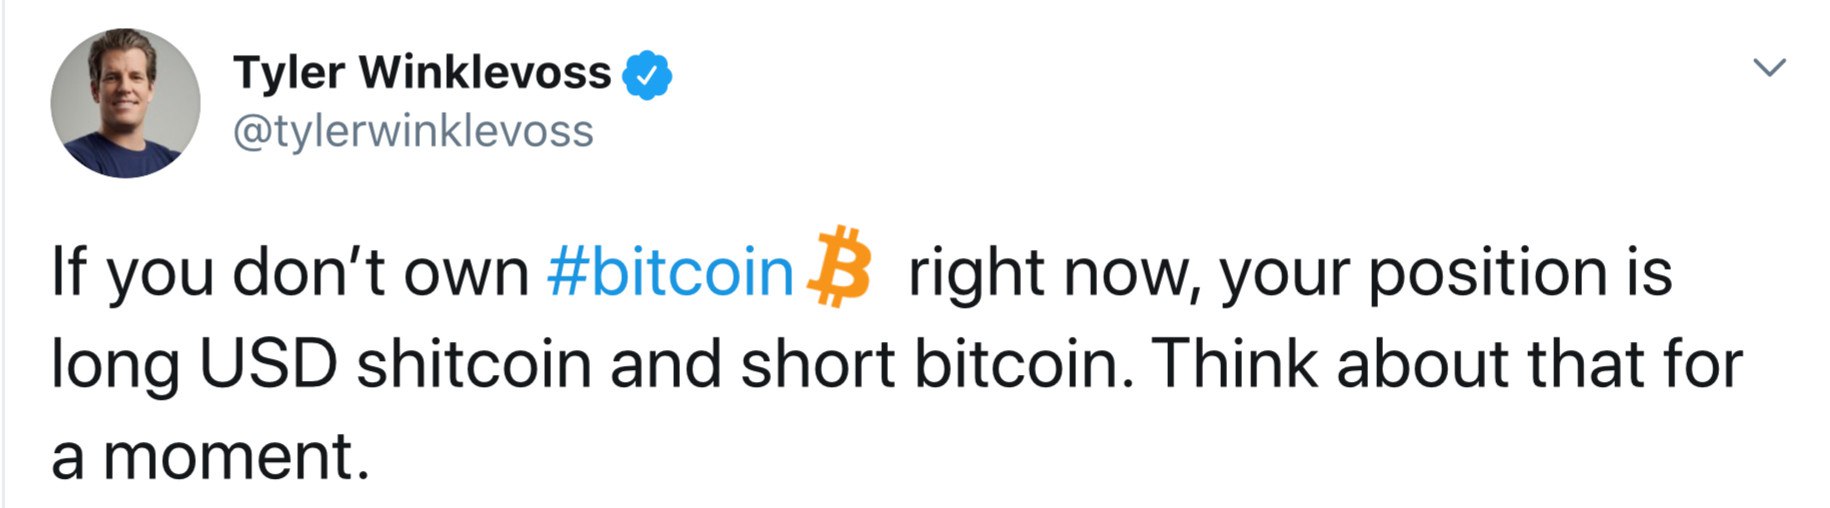Open the #bitcoin hashtag link
This screenshot has height=508, width=1830.
point(670,272)
